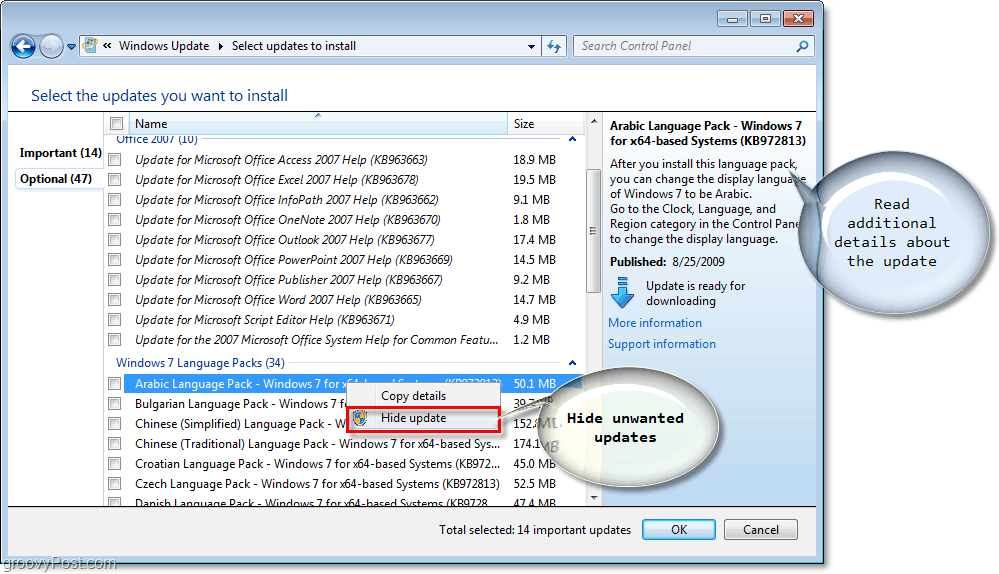Image resolution: width=999 pixels, height=574 pixels.
Task: Check the Arabic Language Pack checkbox
Action: tap(115, 384)
